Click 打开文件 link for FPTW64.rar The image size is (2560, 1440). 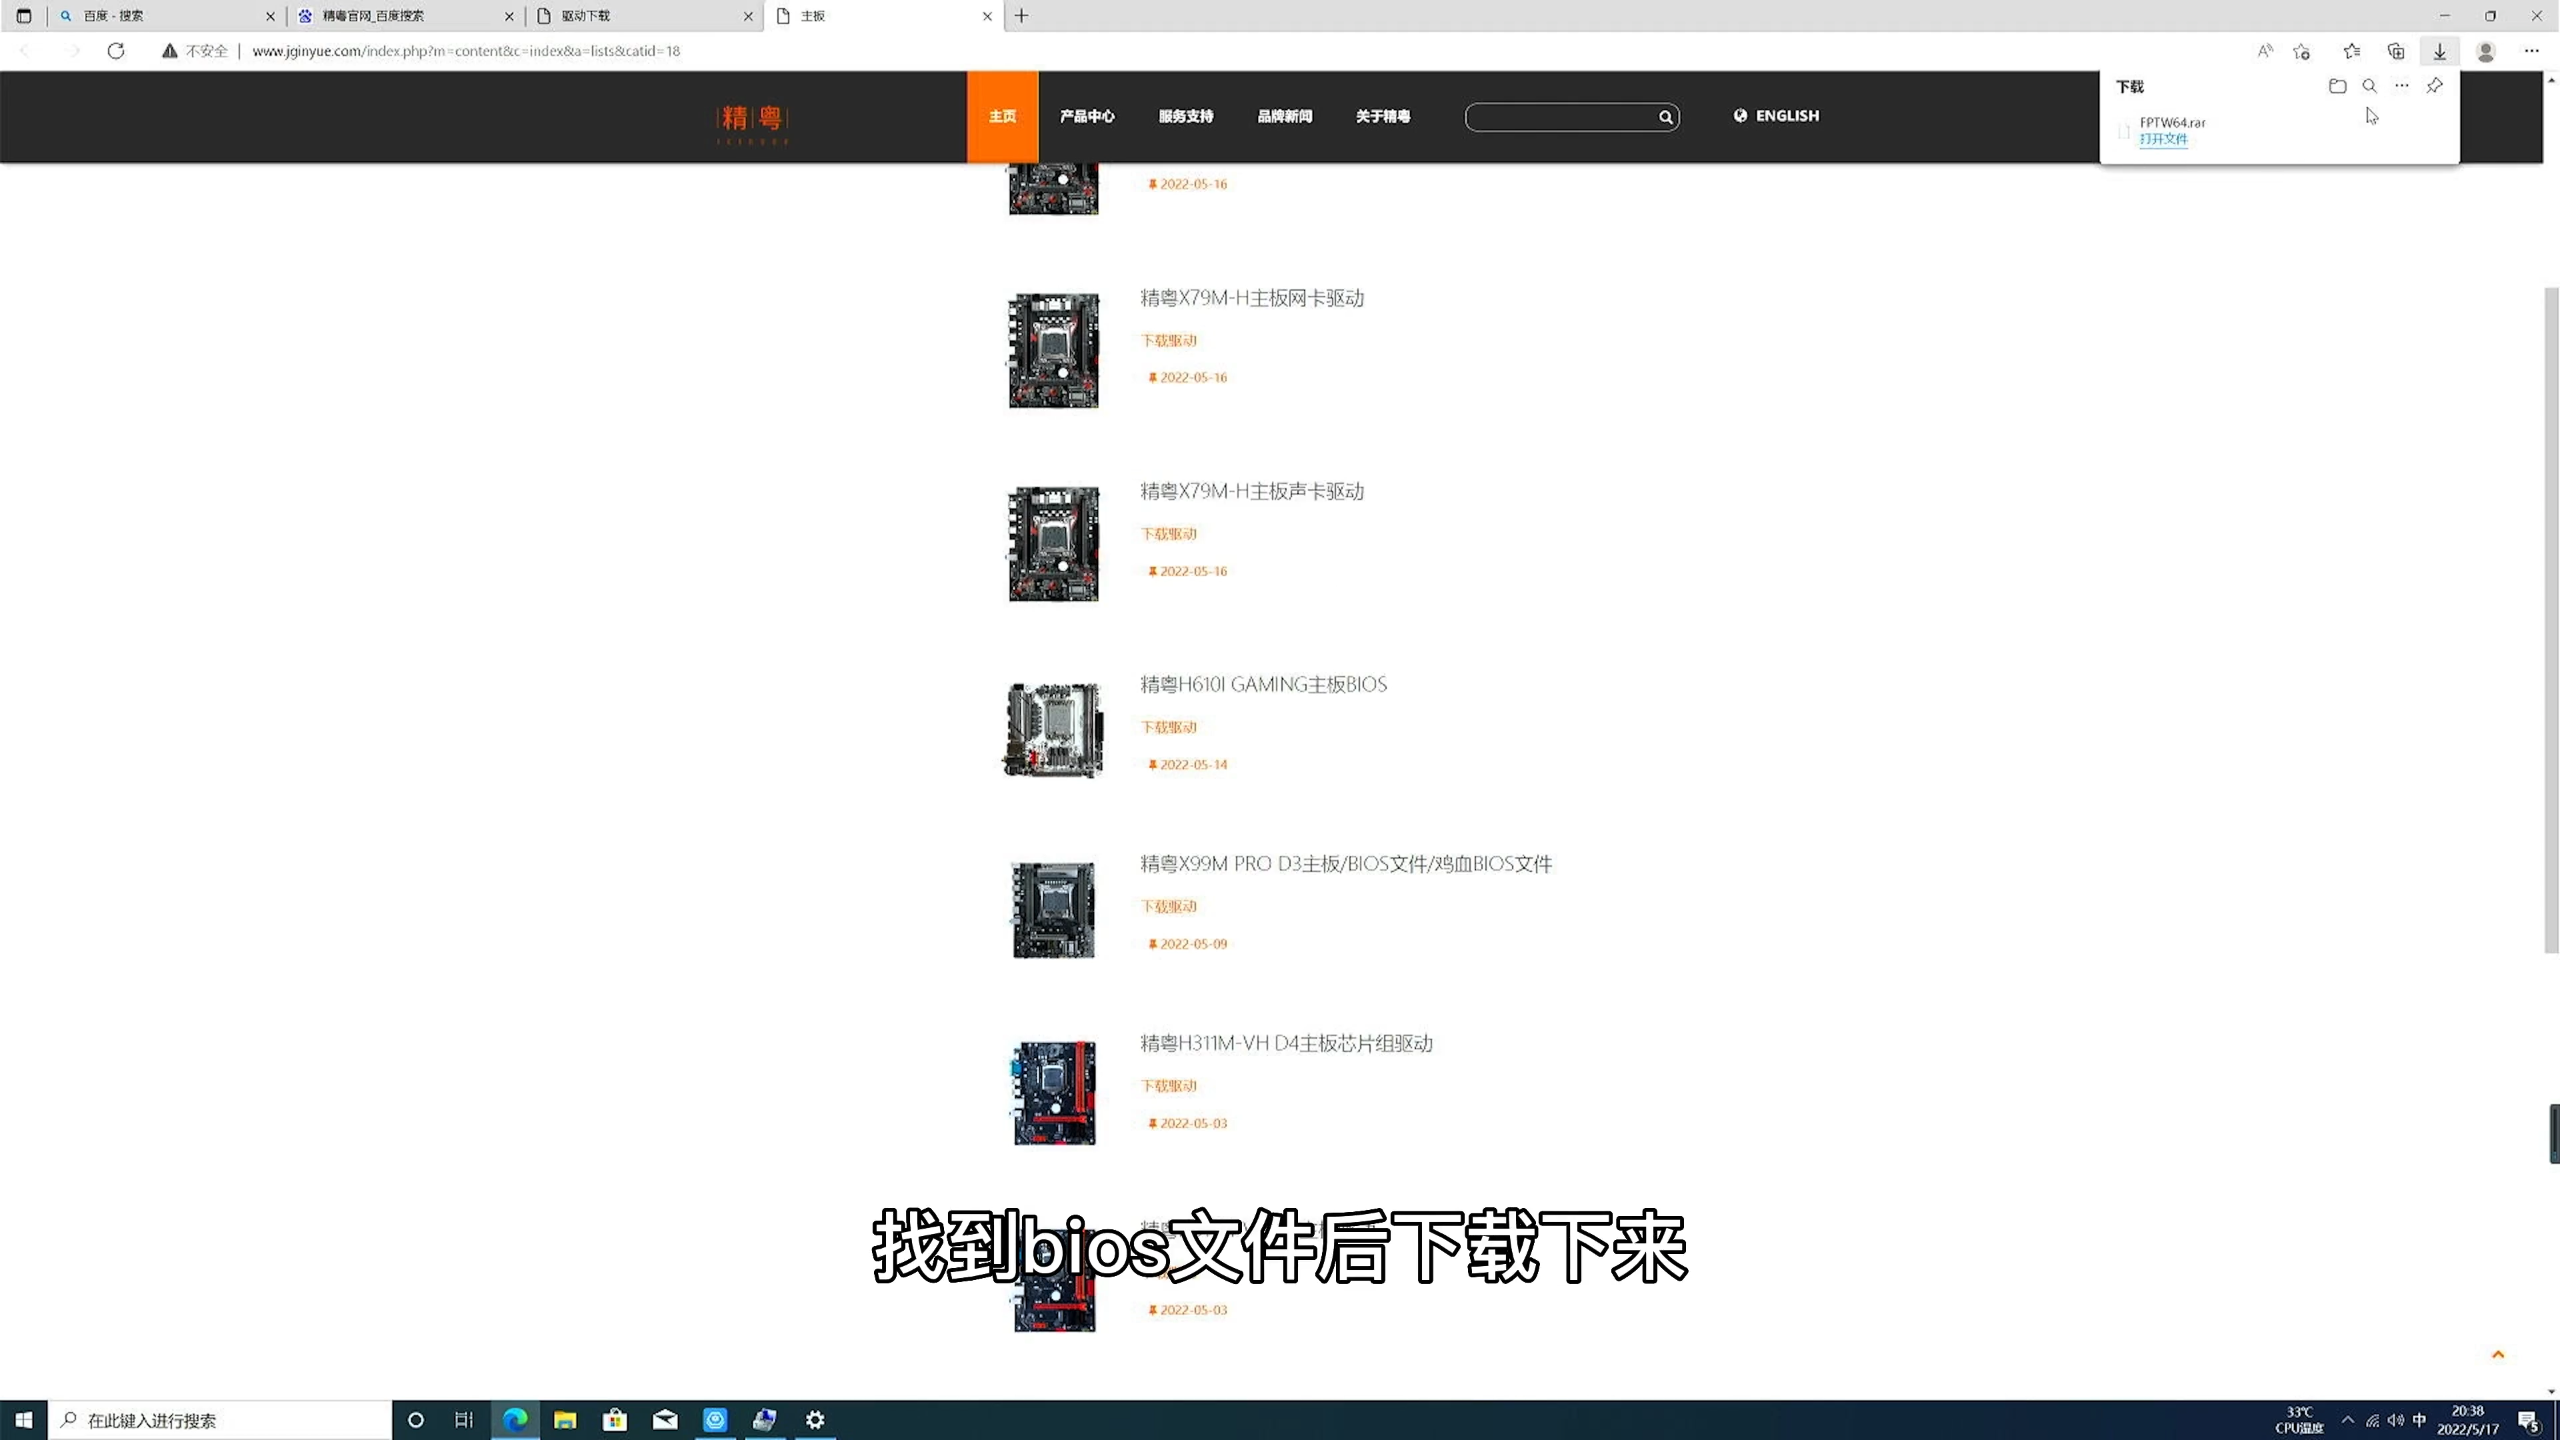click(x=2163, y=139)
